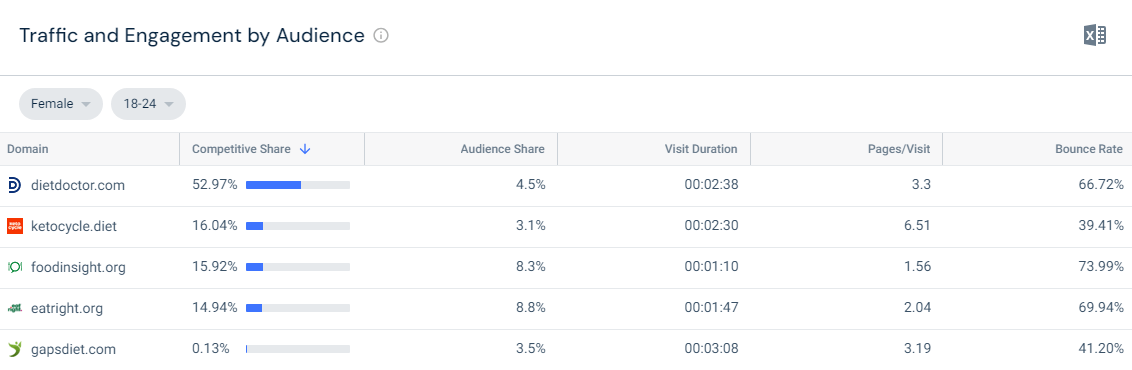
Task: Select visit duration 00:02:30
Action: point(711,226)
